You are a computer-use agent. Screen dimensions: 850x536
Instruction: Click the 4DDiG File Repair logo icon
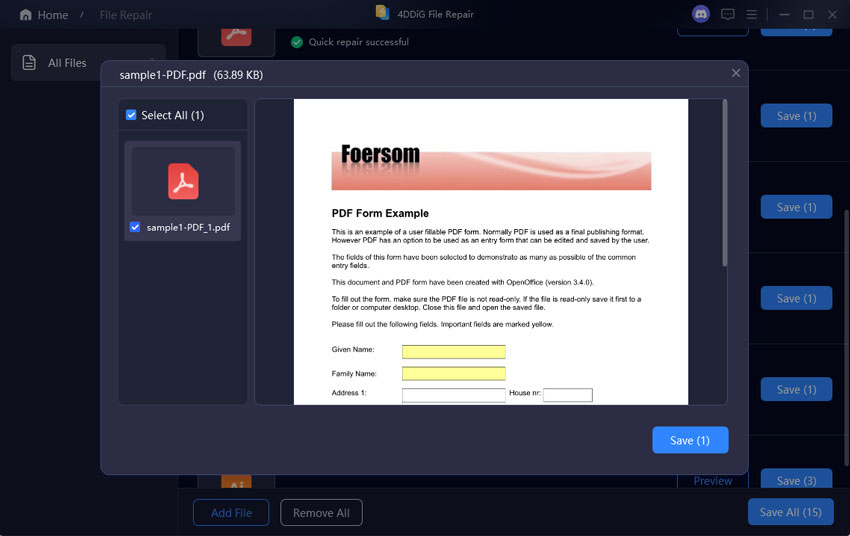(382, 13)
